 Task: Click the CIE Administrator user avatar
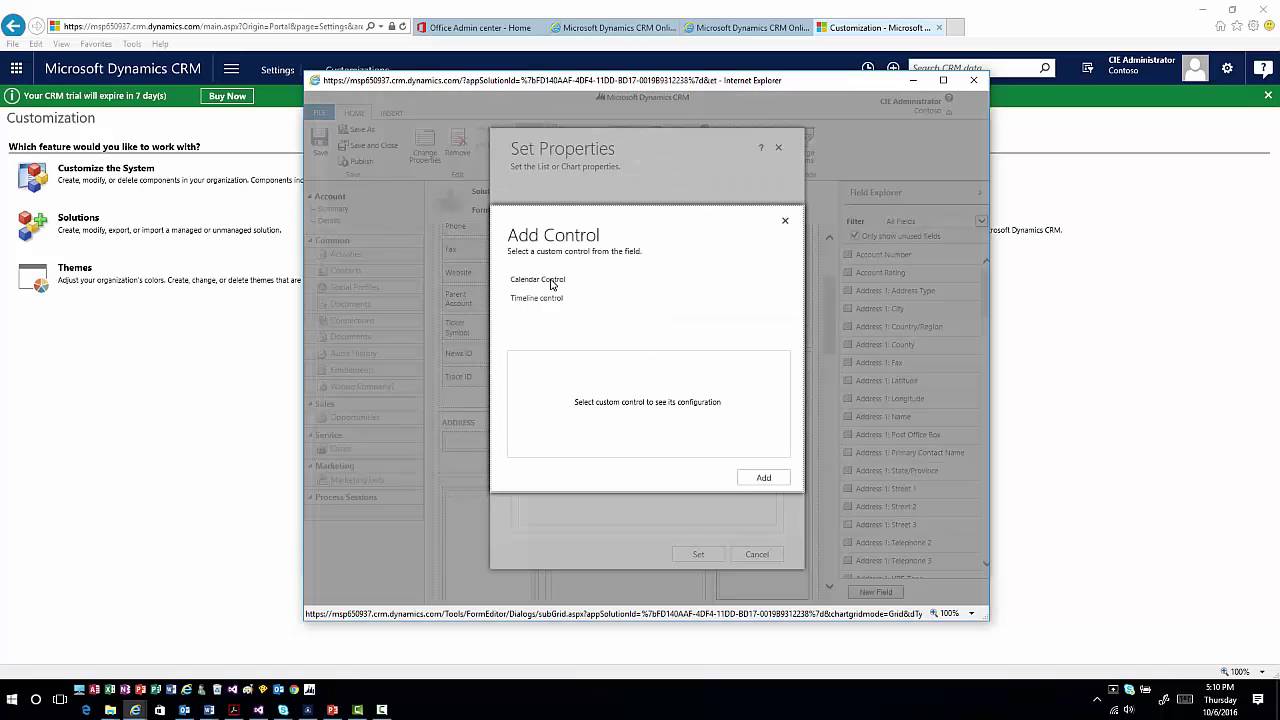[1195, 68]
